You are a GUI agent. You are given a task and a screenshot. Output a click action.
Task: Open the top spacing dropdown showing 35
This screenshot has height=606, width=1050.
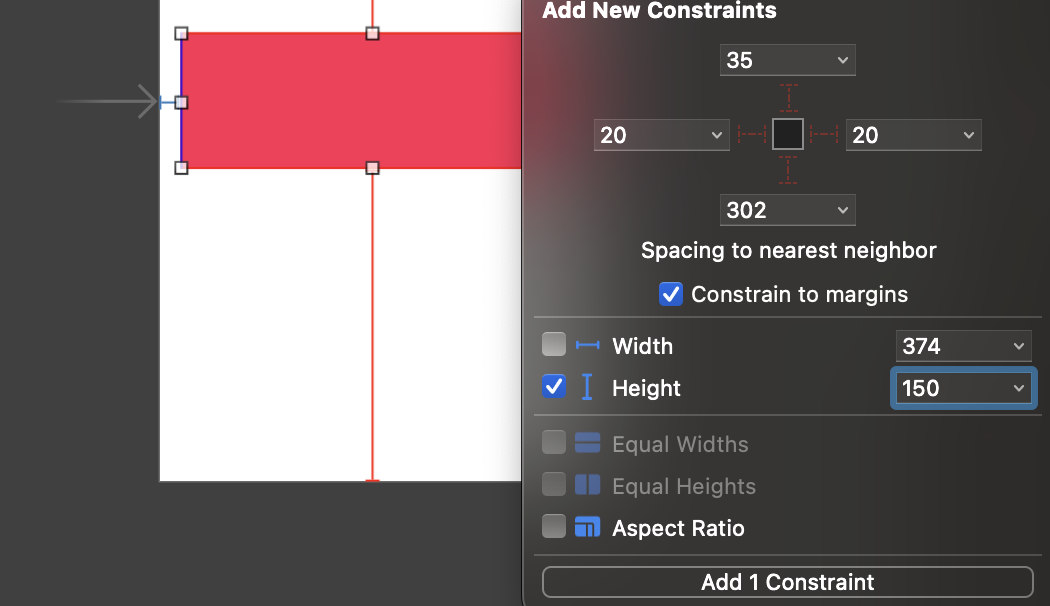click(x=842, y=60)
